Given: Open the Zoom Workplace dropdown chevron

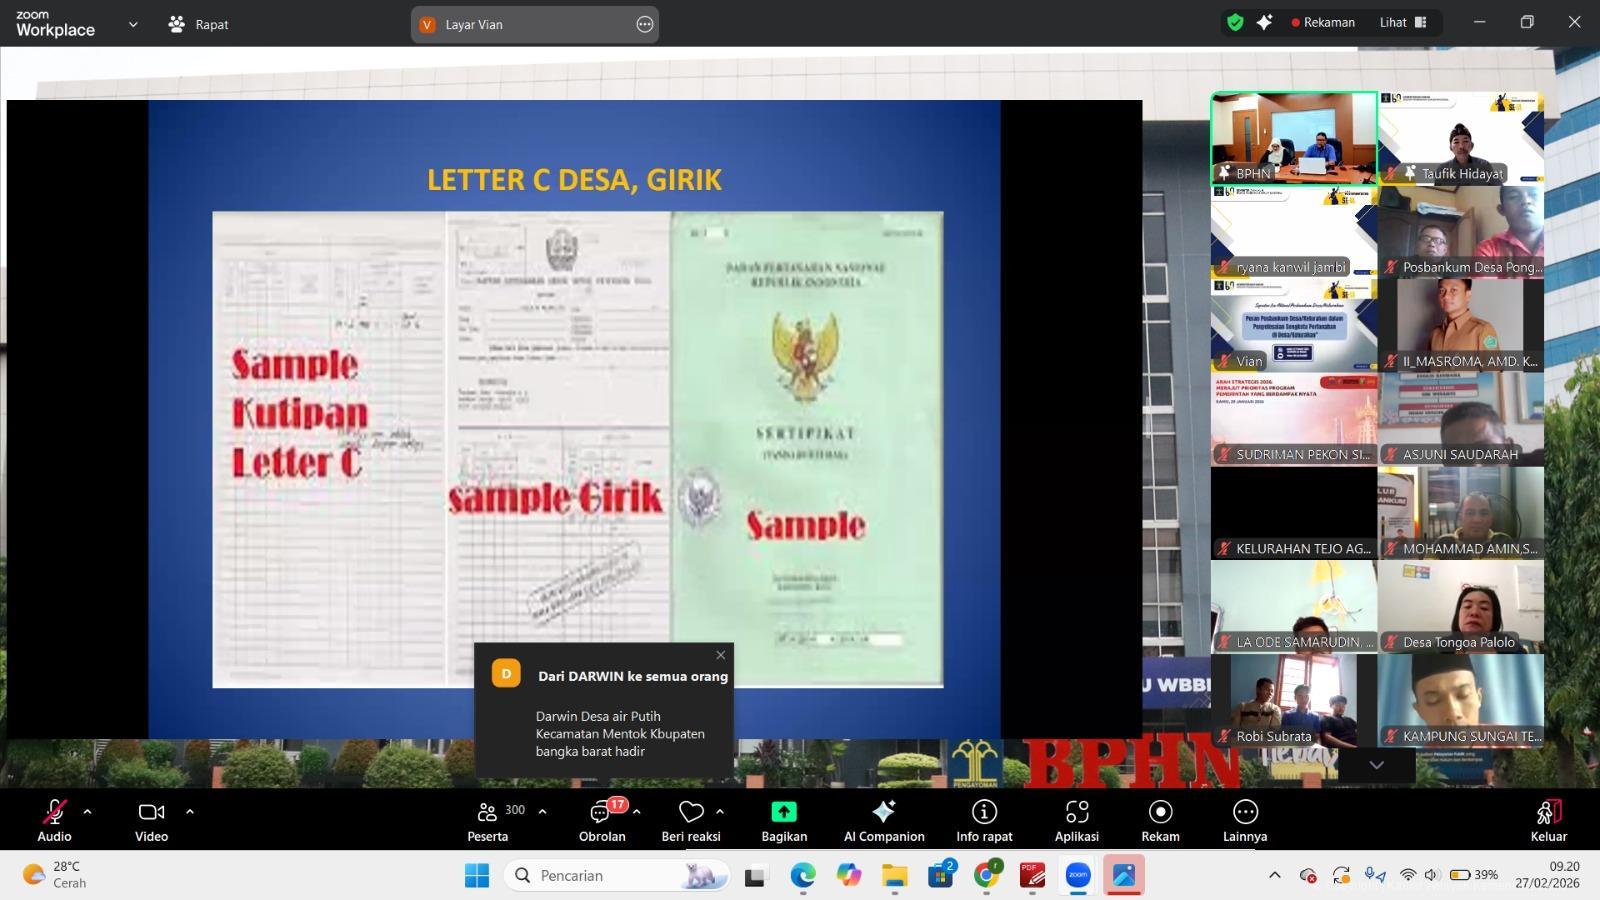Looking at the screenshot, I should (x=133, y=24).
